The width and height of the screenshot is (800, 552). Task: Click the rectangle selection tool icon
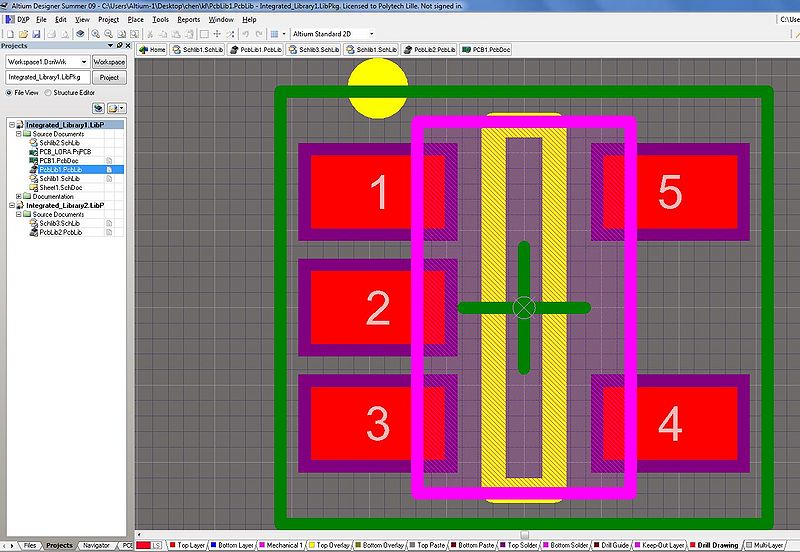coord(204,33)
